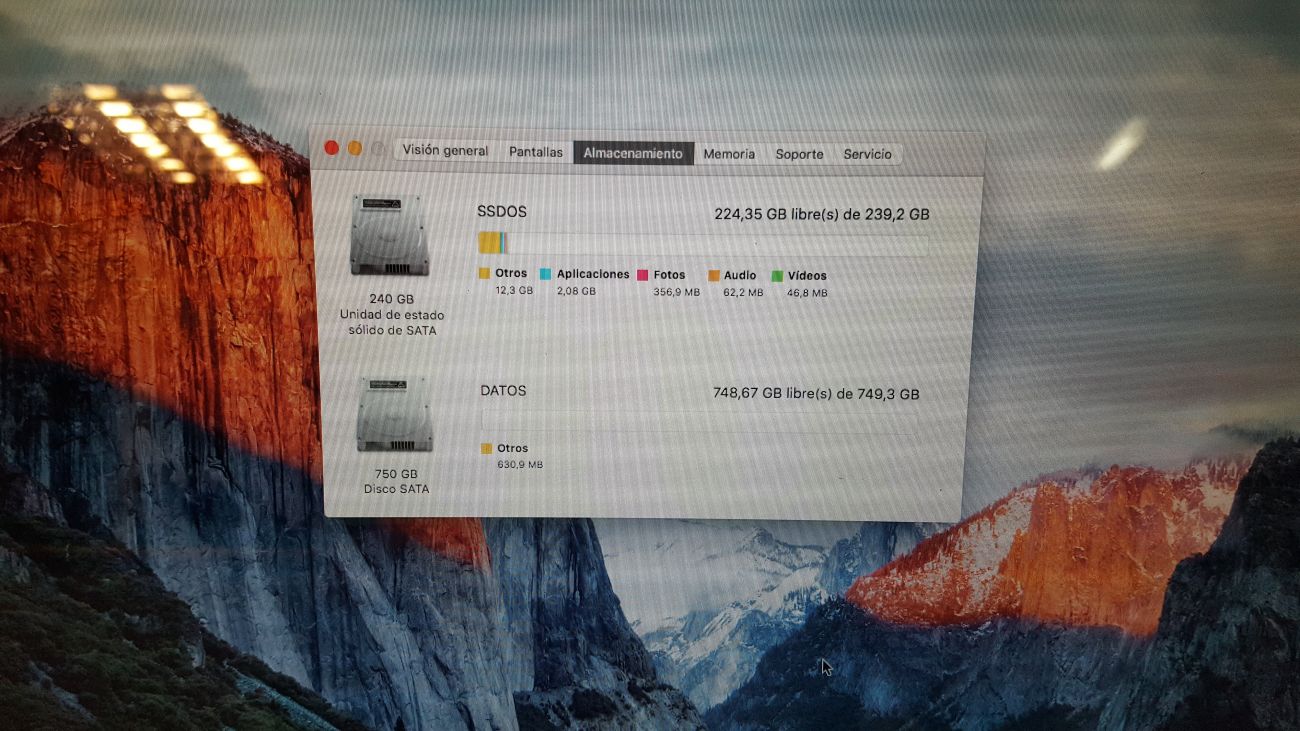Close the window with the red button
Image resolution: width=1300 pixels, height=731 pixels.
pos(332,147)
